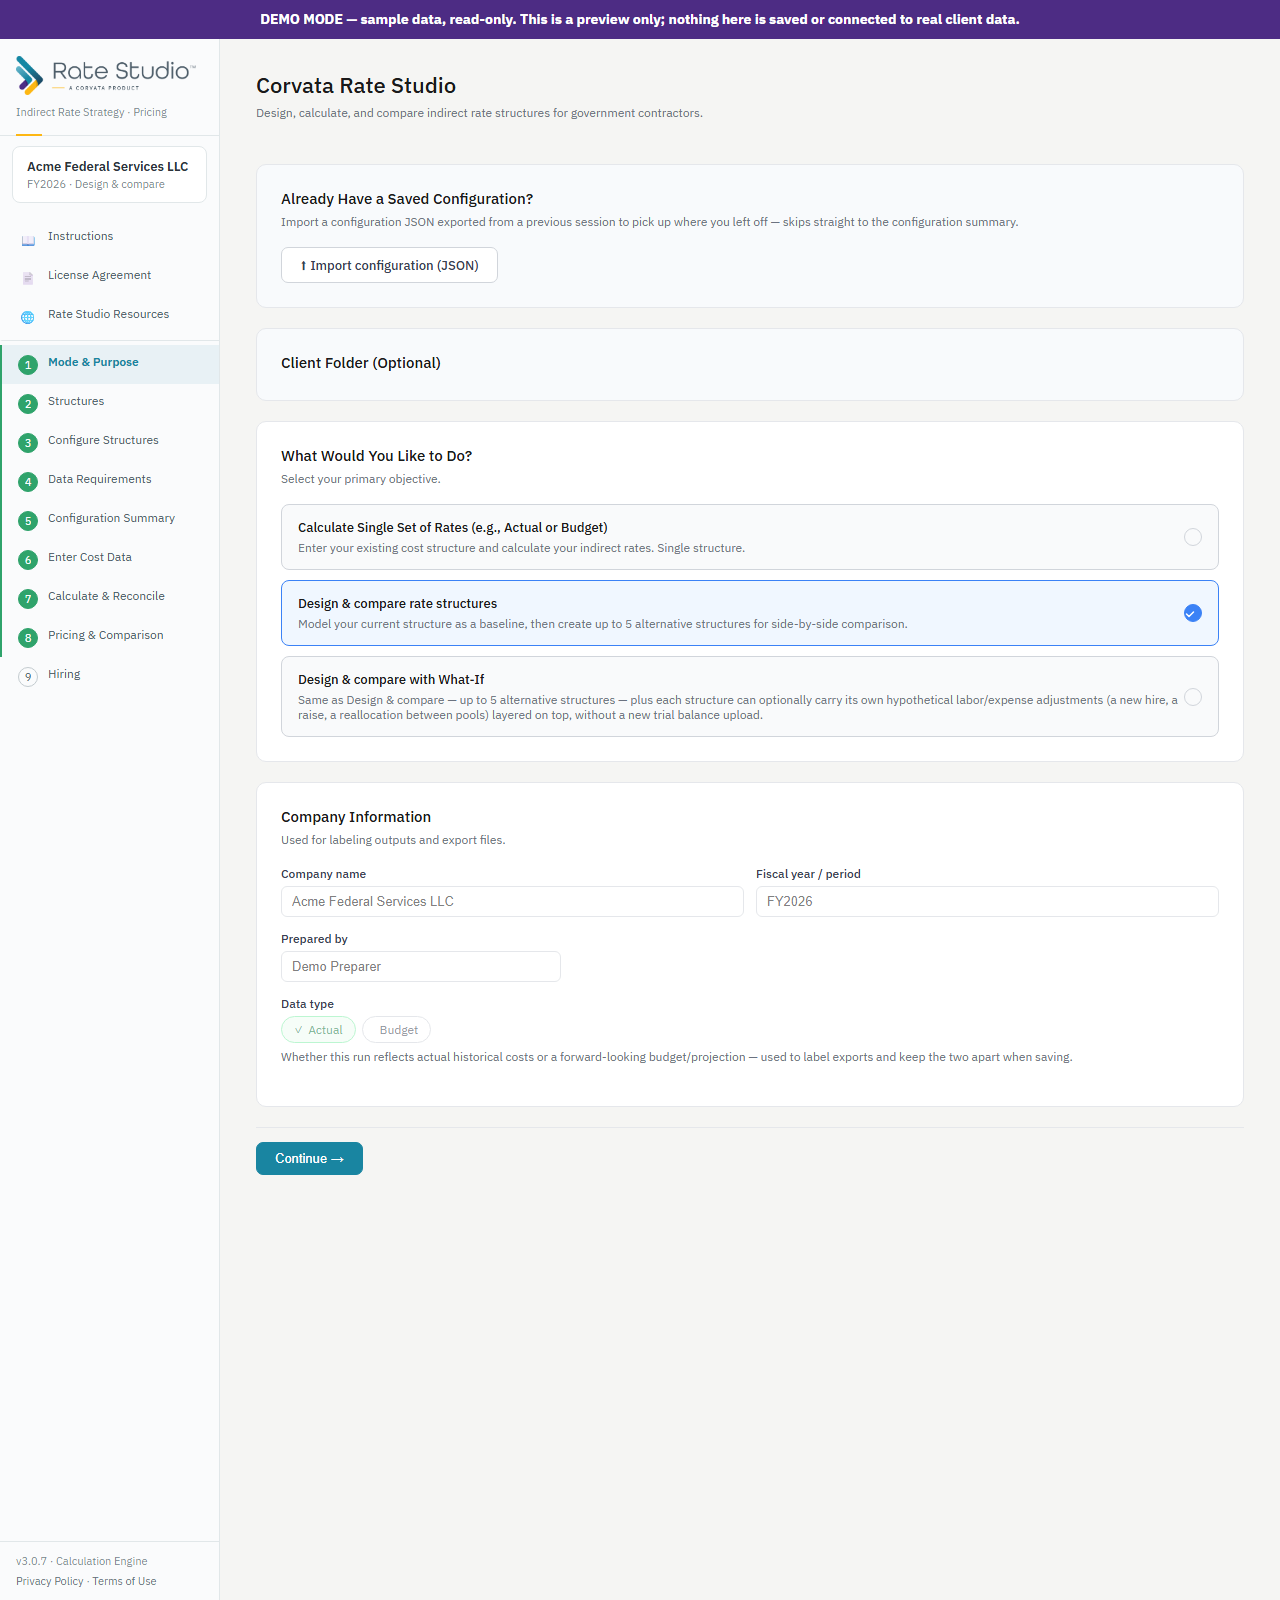Click step 5 circle for Configuration Summary

click(x=28, y=521)
